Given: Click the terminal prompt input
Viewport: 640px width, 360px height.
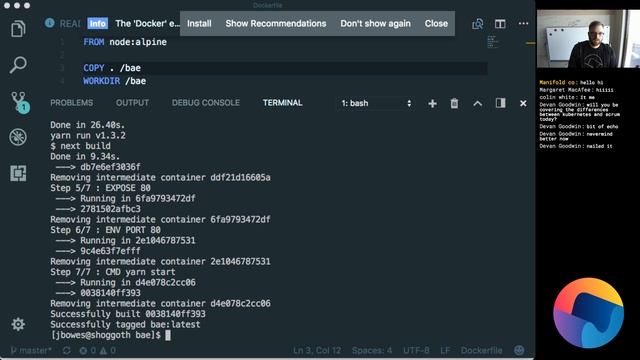Looking at the screenshot, I should (x=168, y=335).
